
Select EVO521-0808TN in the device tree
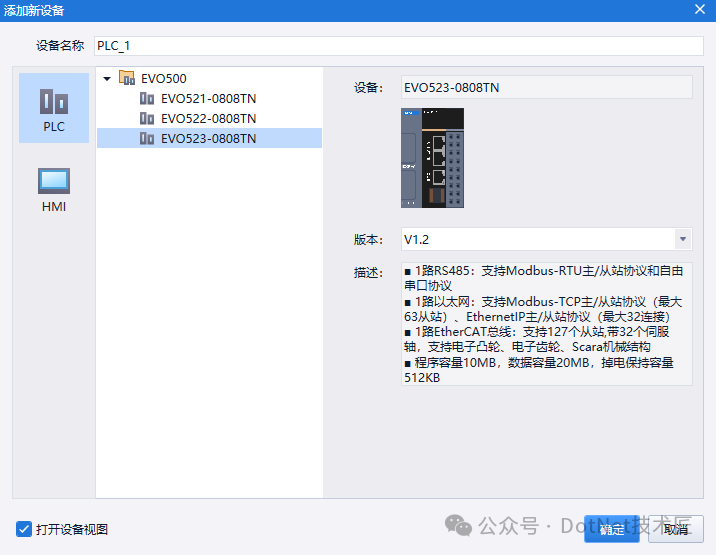(x=209, y=99)
